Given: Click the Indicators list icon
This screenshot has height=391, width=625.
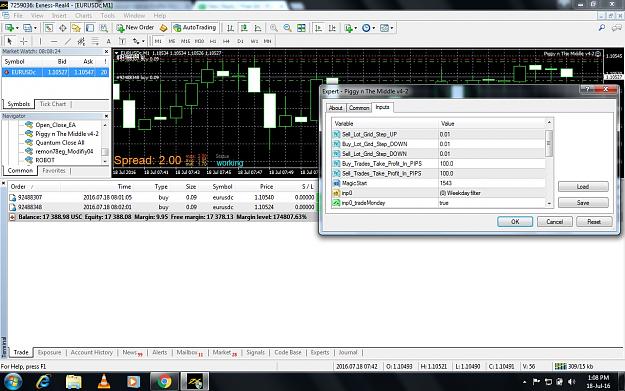Looking at the screenshot, I should (348, 28).
